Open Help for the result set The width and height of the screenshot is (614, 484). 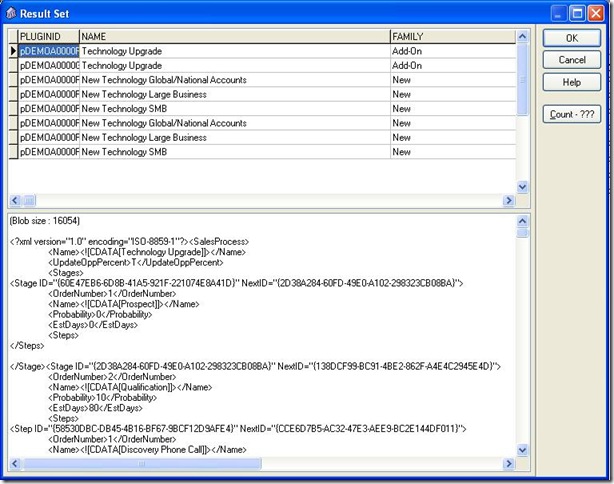click(571, 82)
